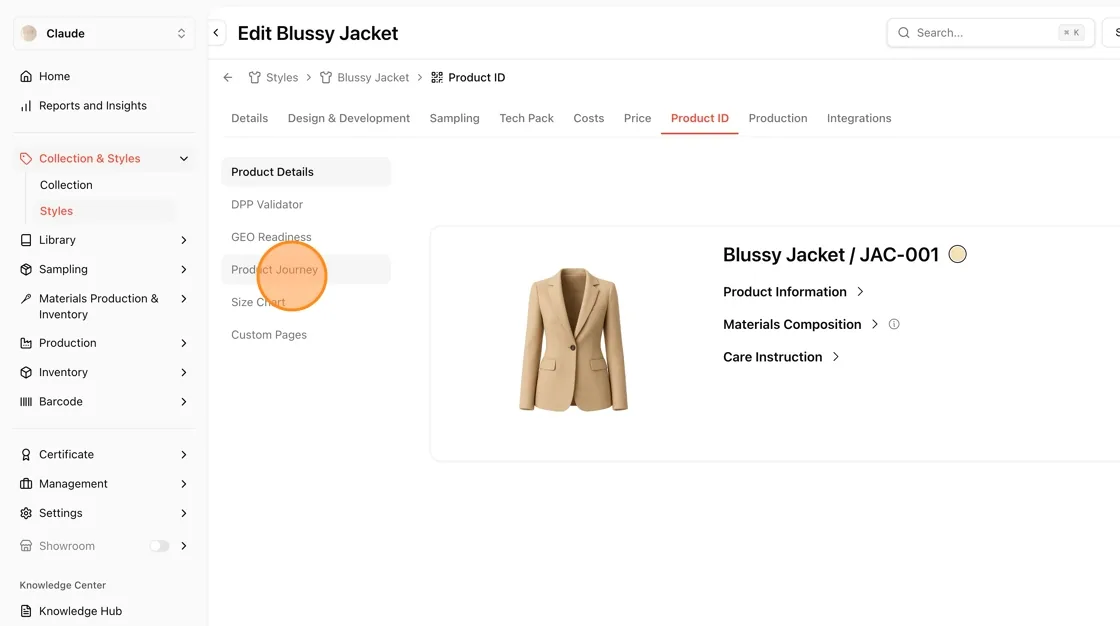Expand the Sampling sidebar arrow
This screenshot has height=626, width=1120.
click(x=184, y=269)
